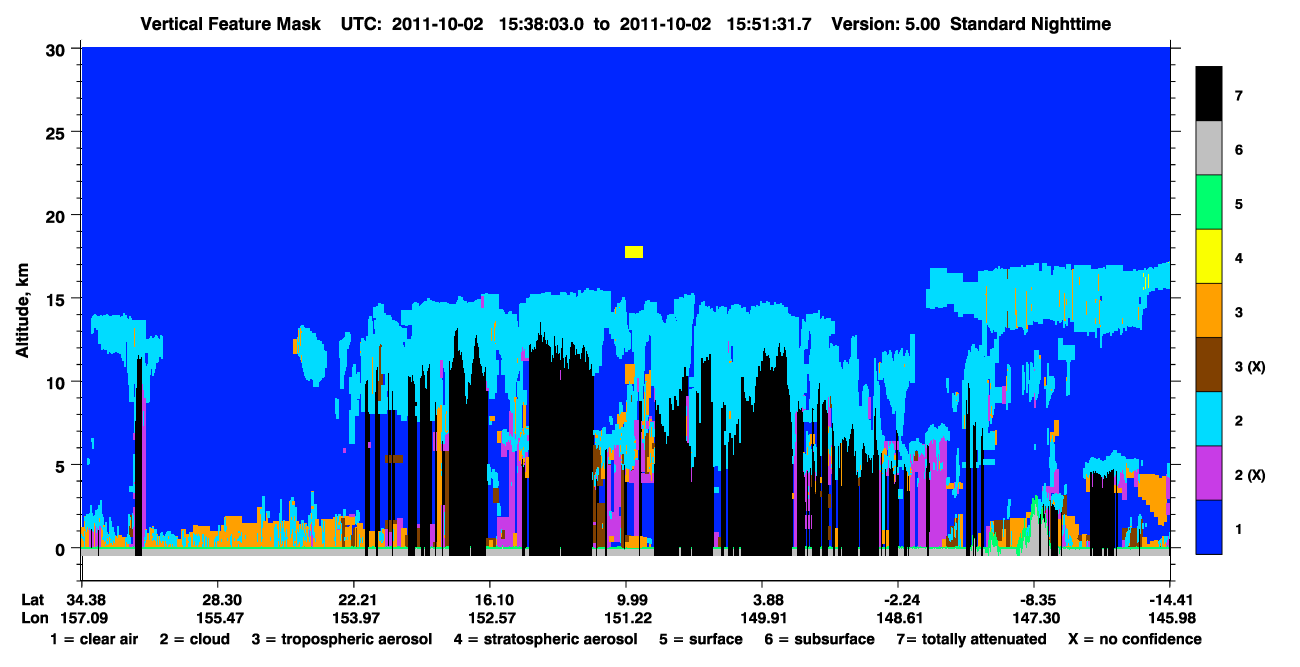Image resolution: width=1300 pixels, height=667 pixels.
Task: Click 'Version: 5.00' in the title
Action: point(885,24)
